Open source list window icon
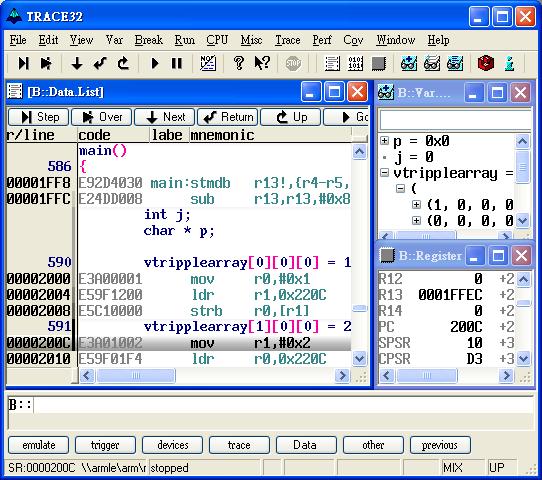Screen dimensions: 542x480 coord(332,64)
